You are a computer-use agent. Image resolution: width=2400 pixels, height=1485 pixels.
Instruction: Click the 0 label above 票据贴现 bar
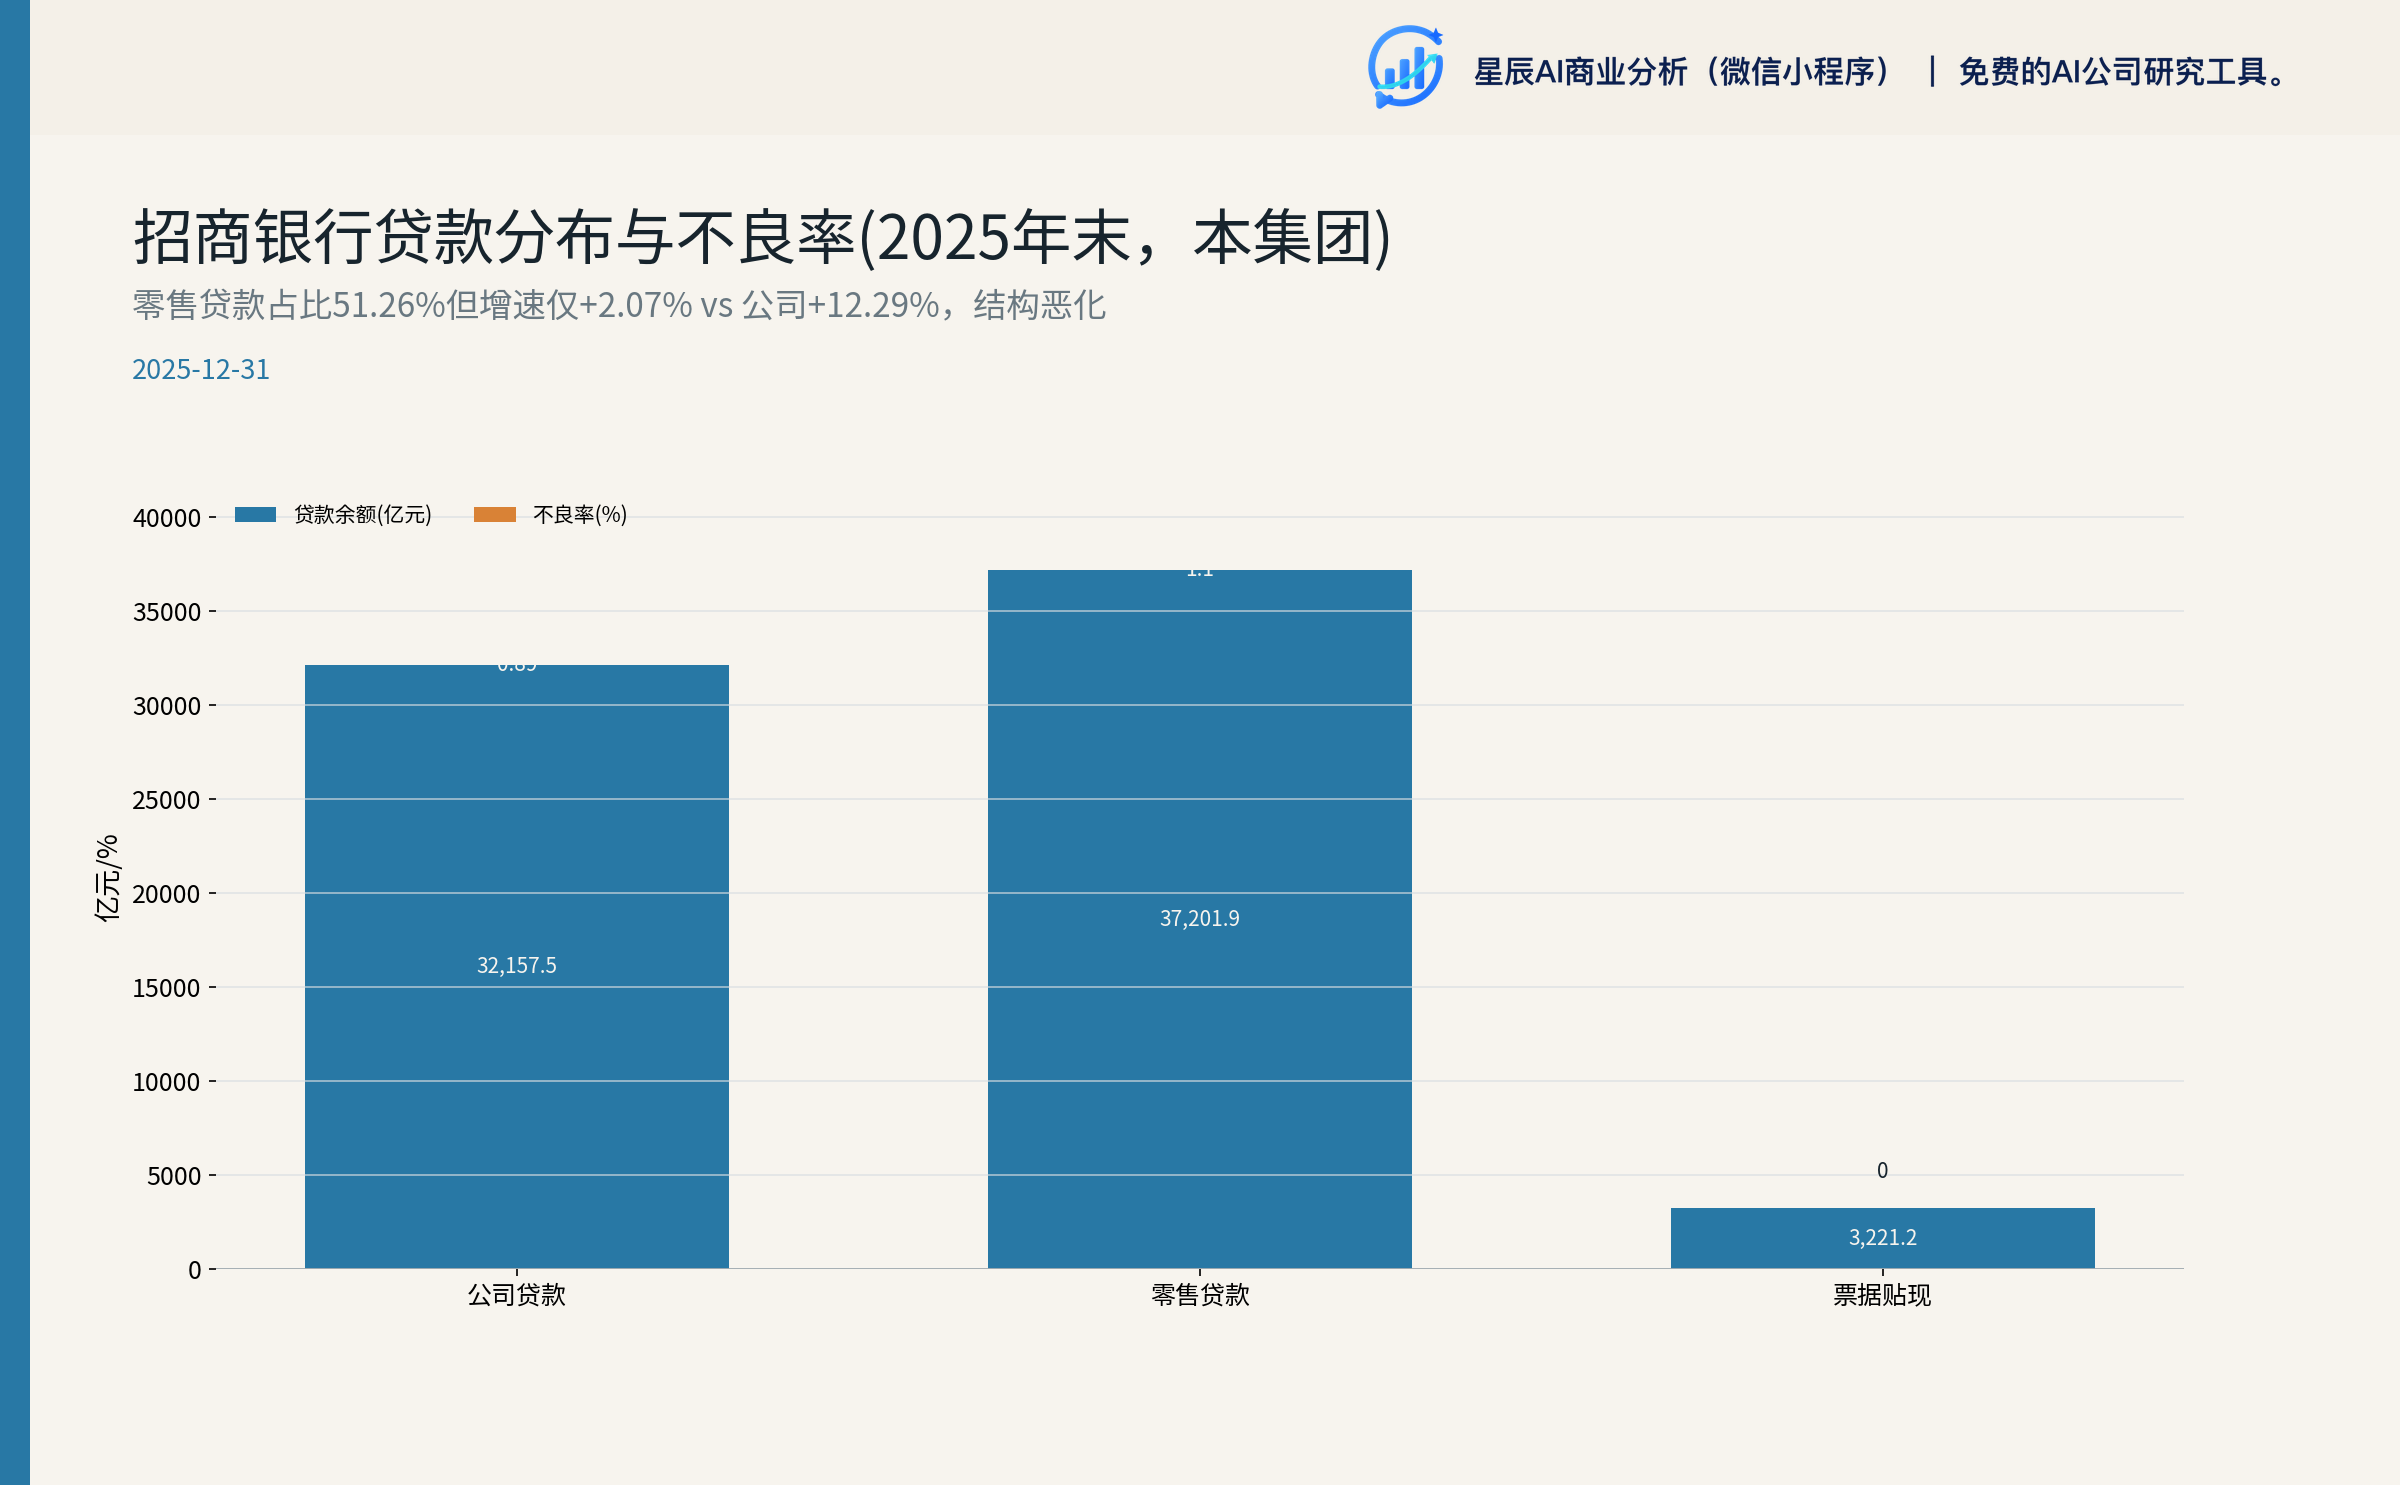pyautogui.click(x=1882, y=1170)
